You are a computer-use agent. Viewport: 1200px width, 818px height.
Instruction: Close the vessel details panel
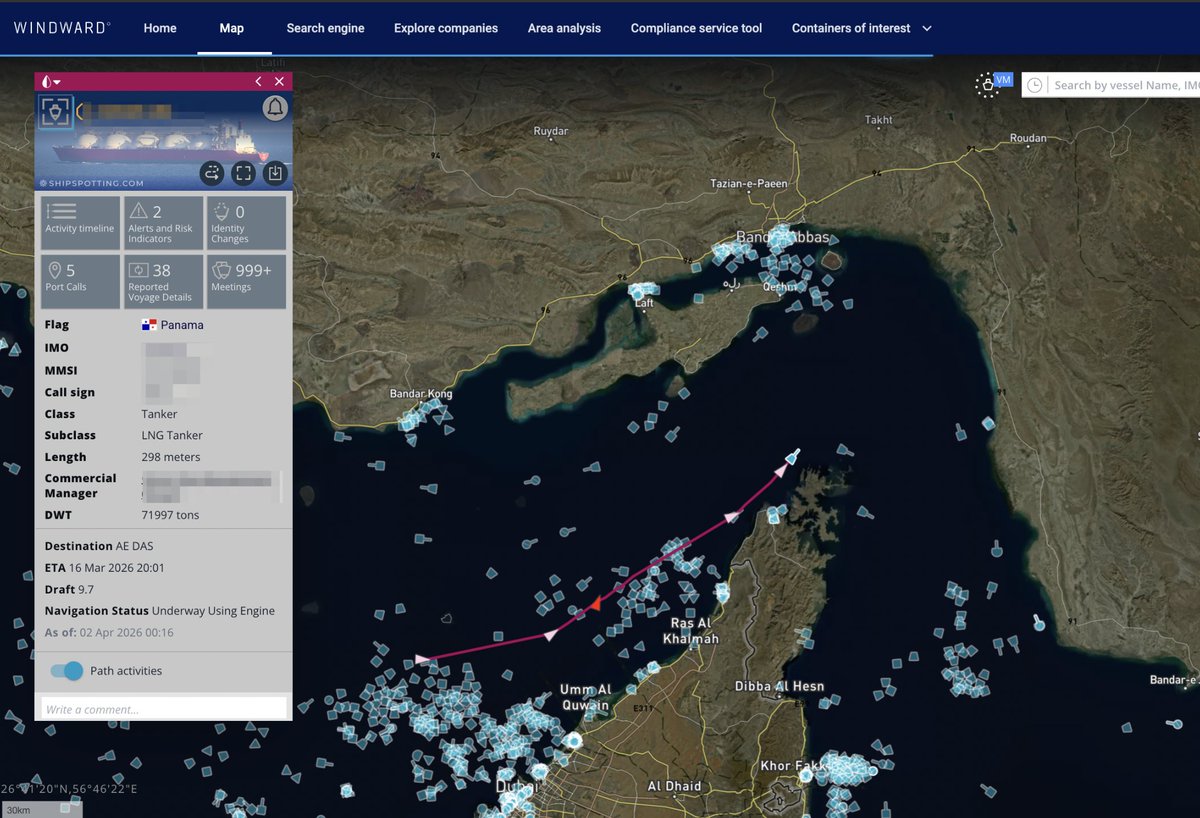[279, 82]
